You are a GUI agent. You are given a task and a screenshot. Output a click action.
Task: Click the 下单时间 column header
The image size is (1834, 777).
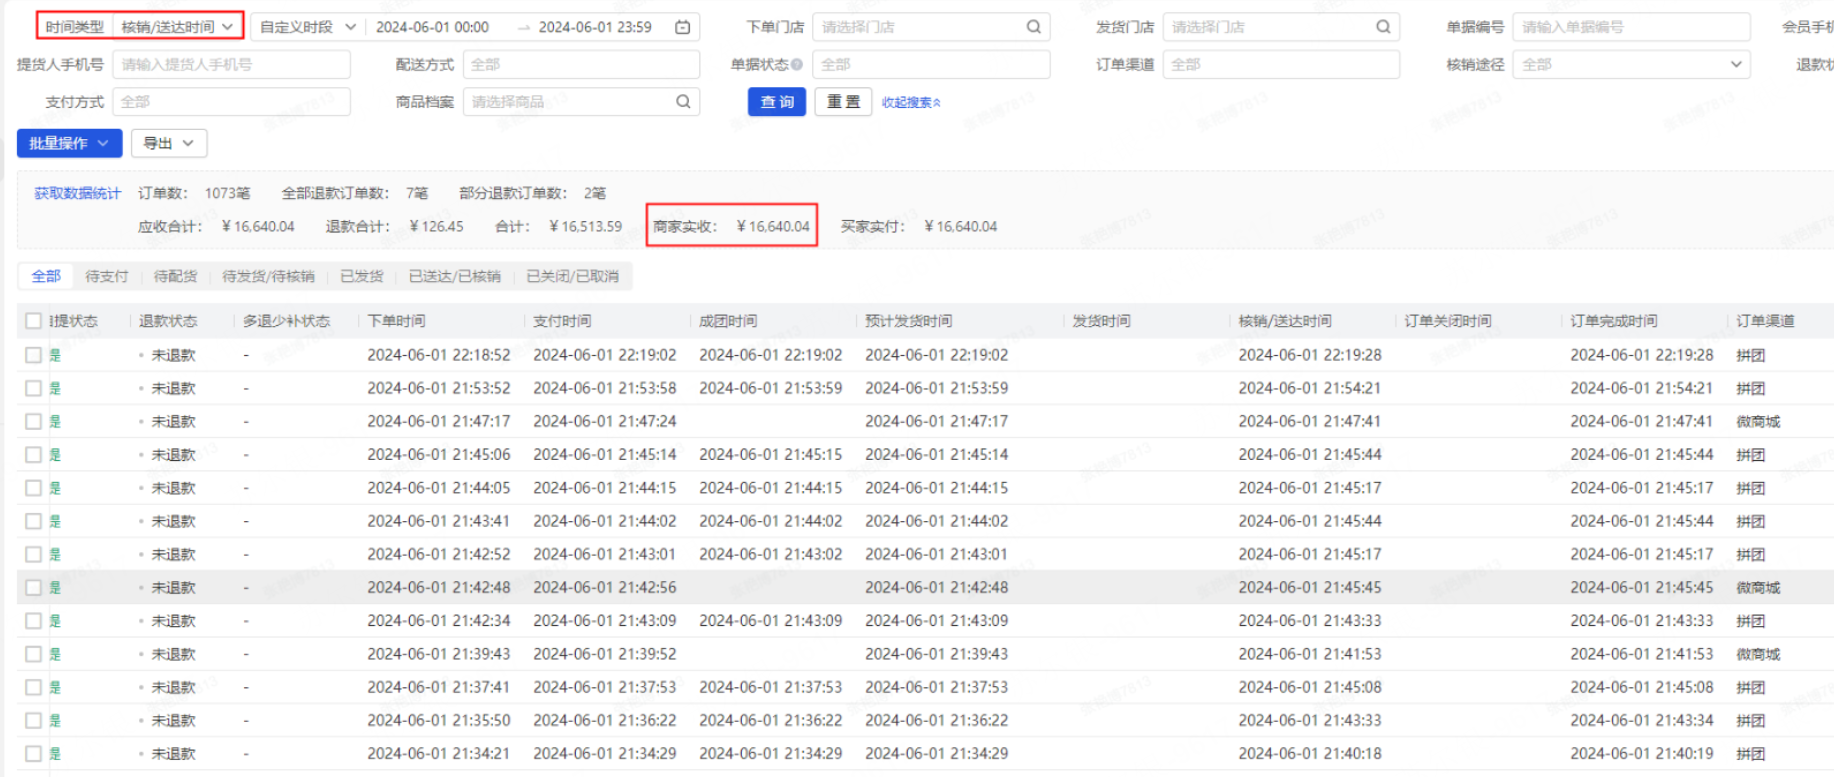click(x=396, y=321)
